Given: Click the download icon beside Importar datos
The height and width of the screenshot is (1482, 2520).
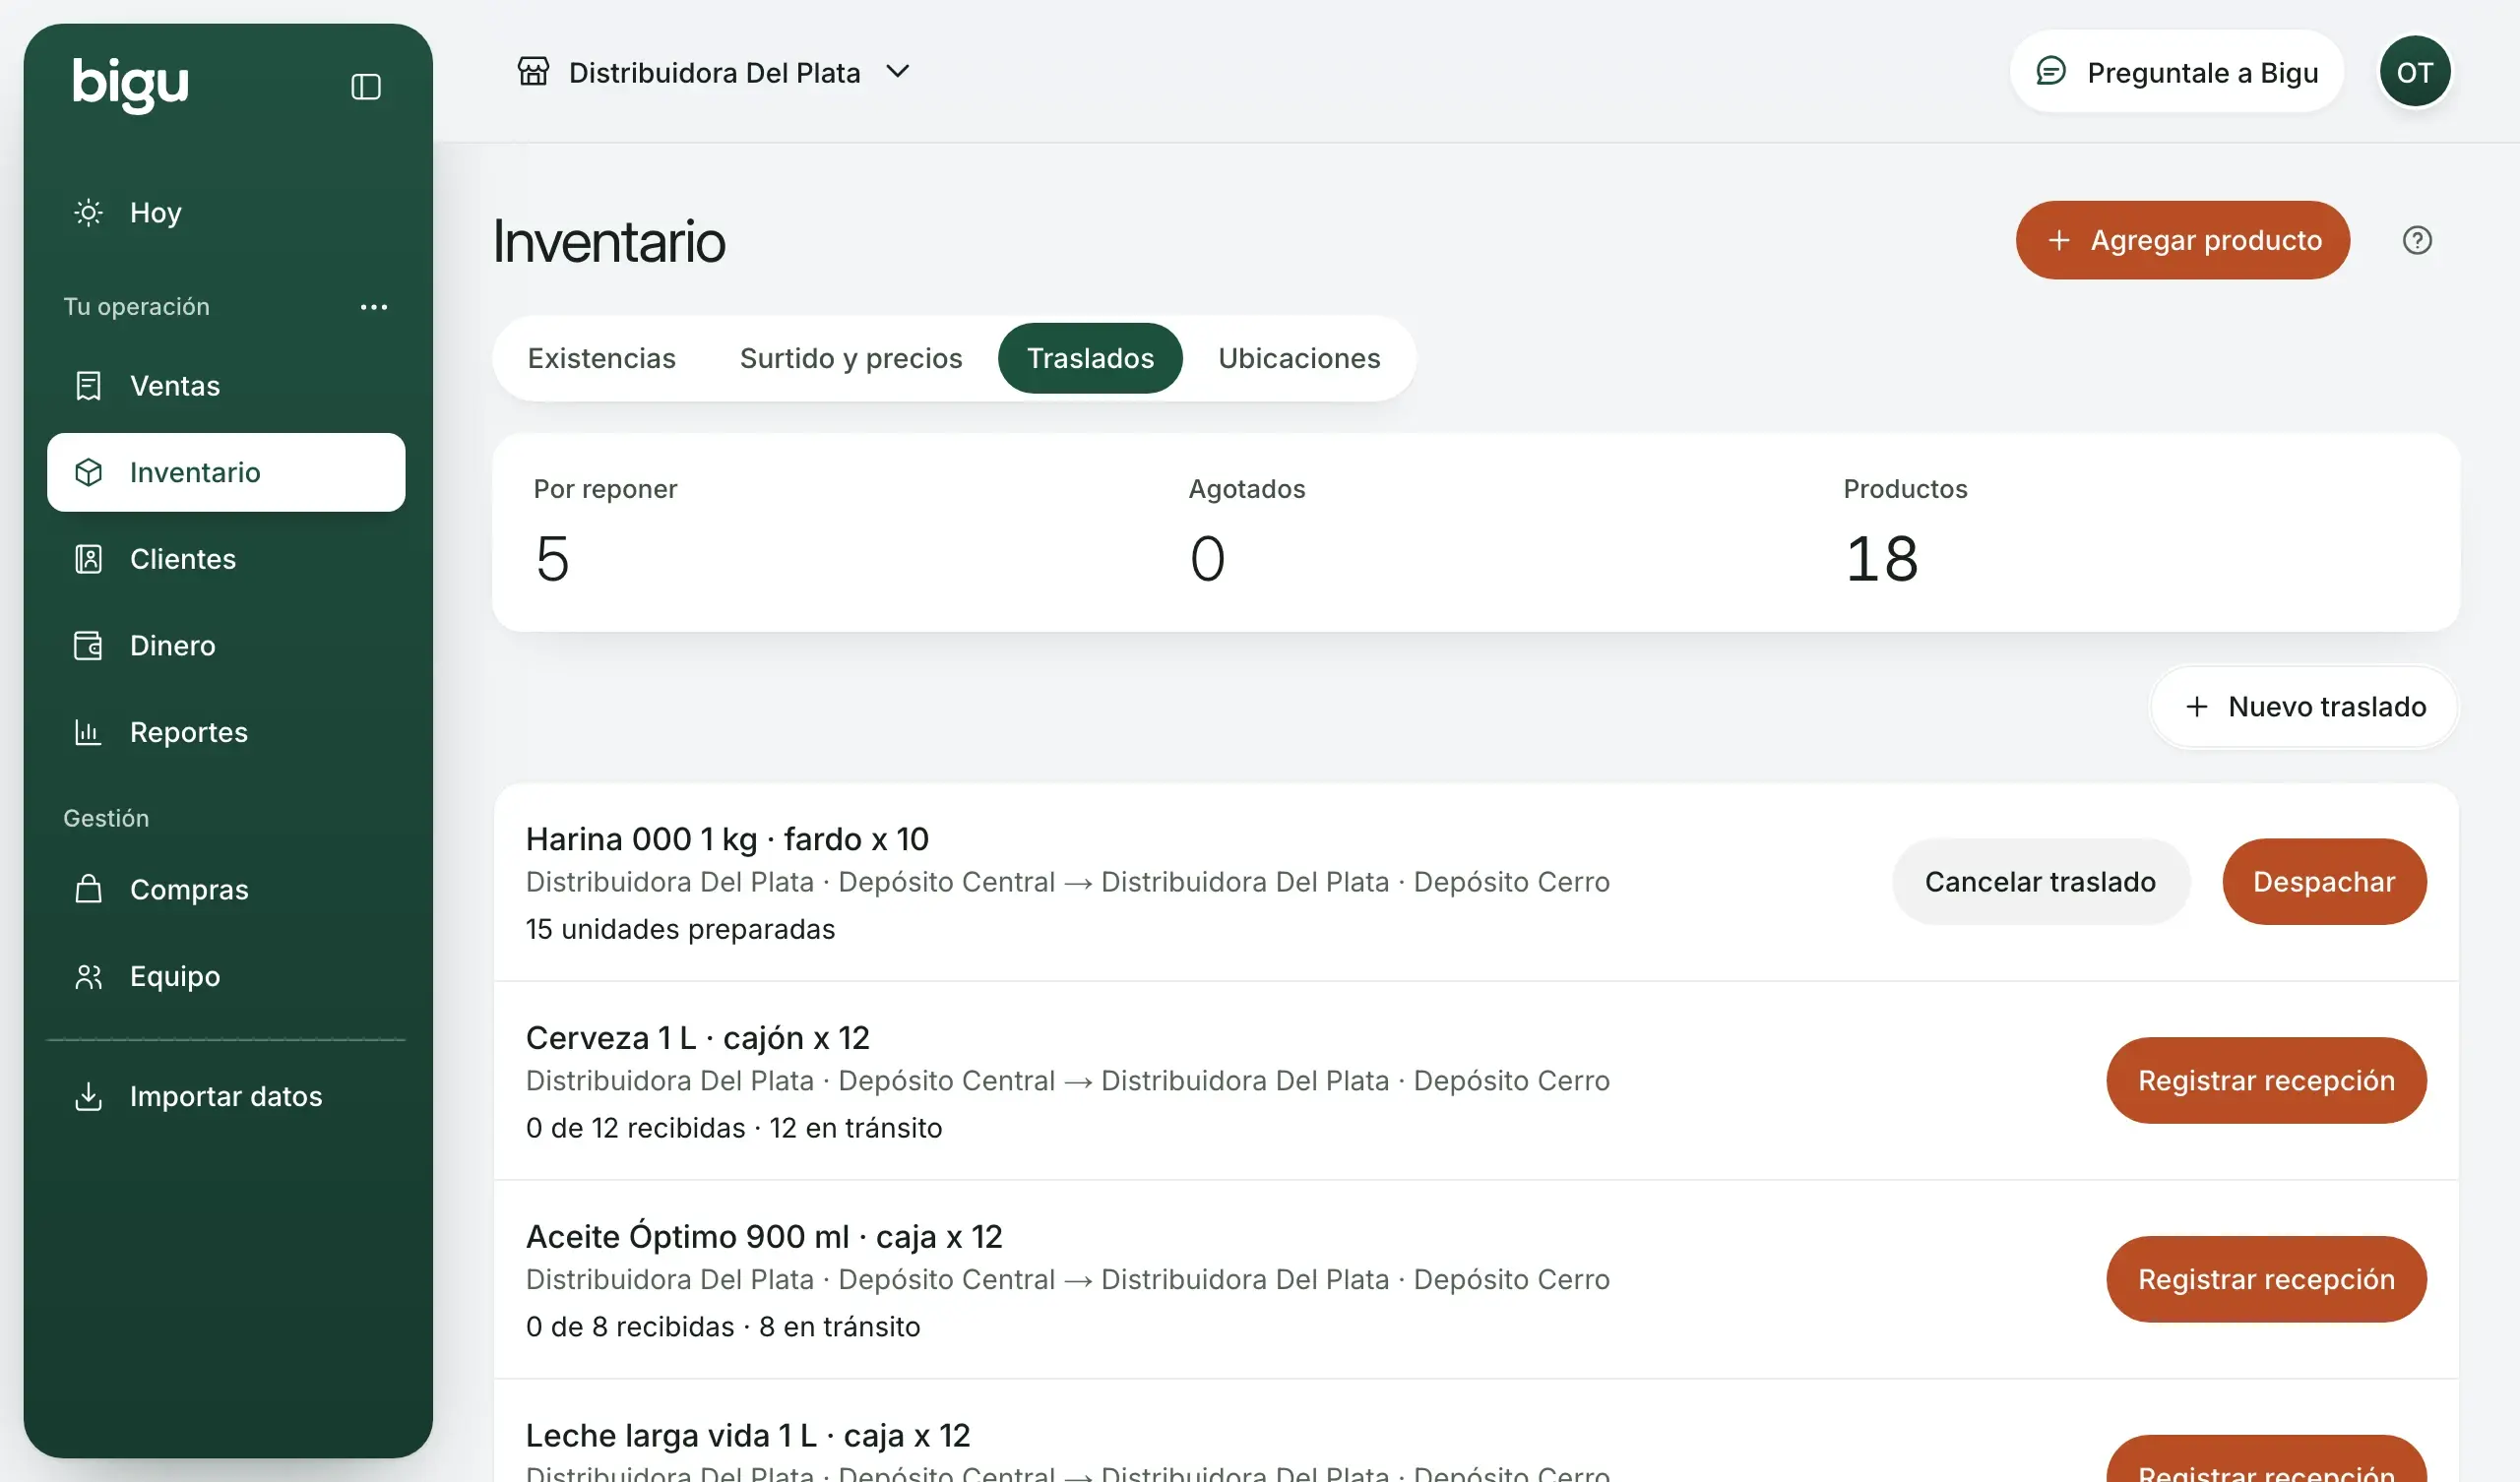Looking at the screenshot, I should coord(88,1097).
